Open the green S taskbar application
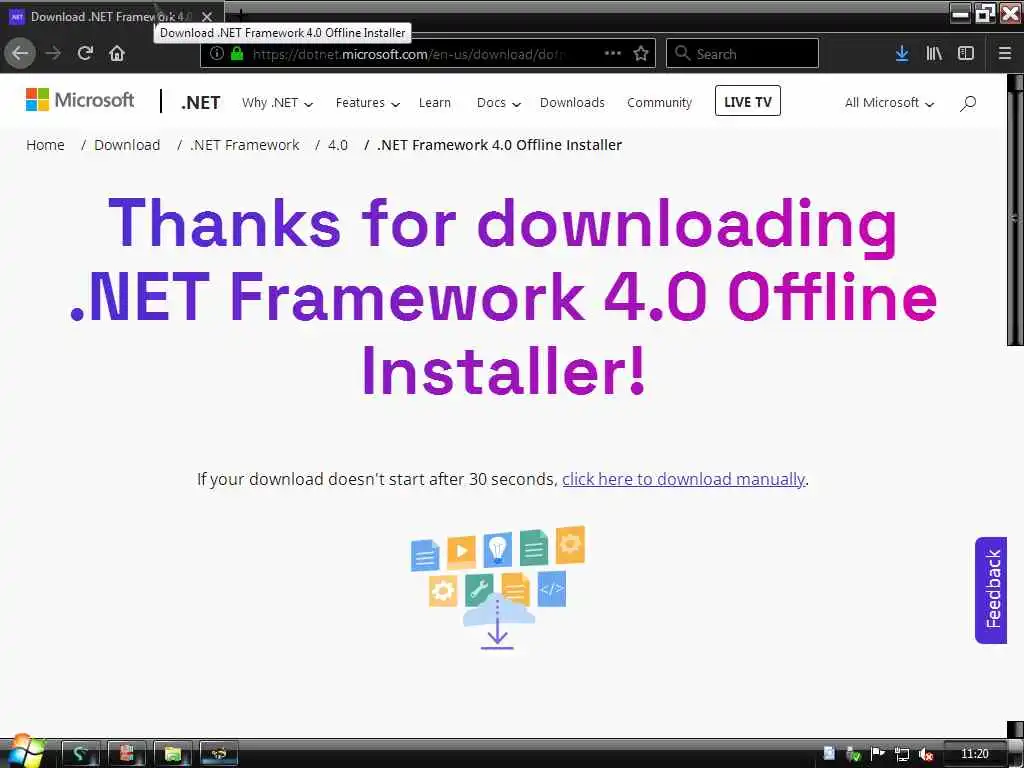The image size is (1024, 768). (x=80, y=754)
